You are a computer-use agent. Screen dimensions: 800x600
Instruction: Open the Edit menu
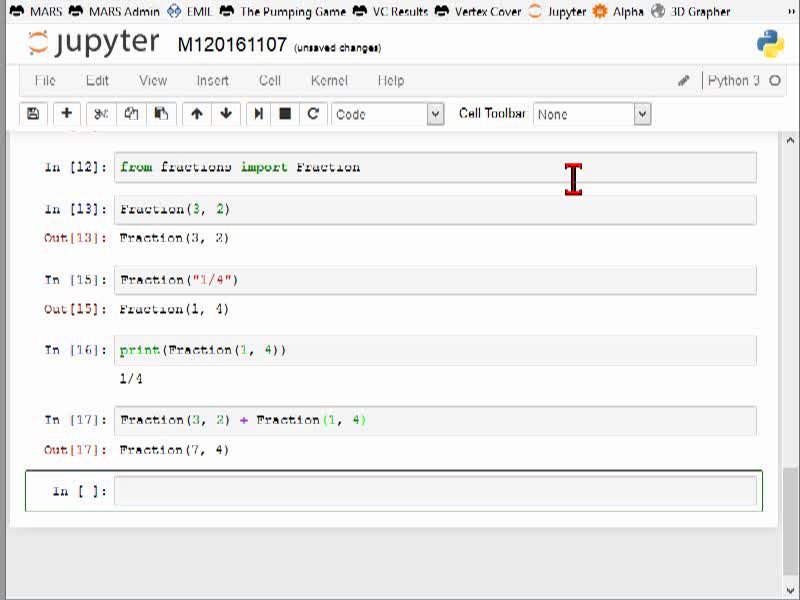click(97, 81)
